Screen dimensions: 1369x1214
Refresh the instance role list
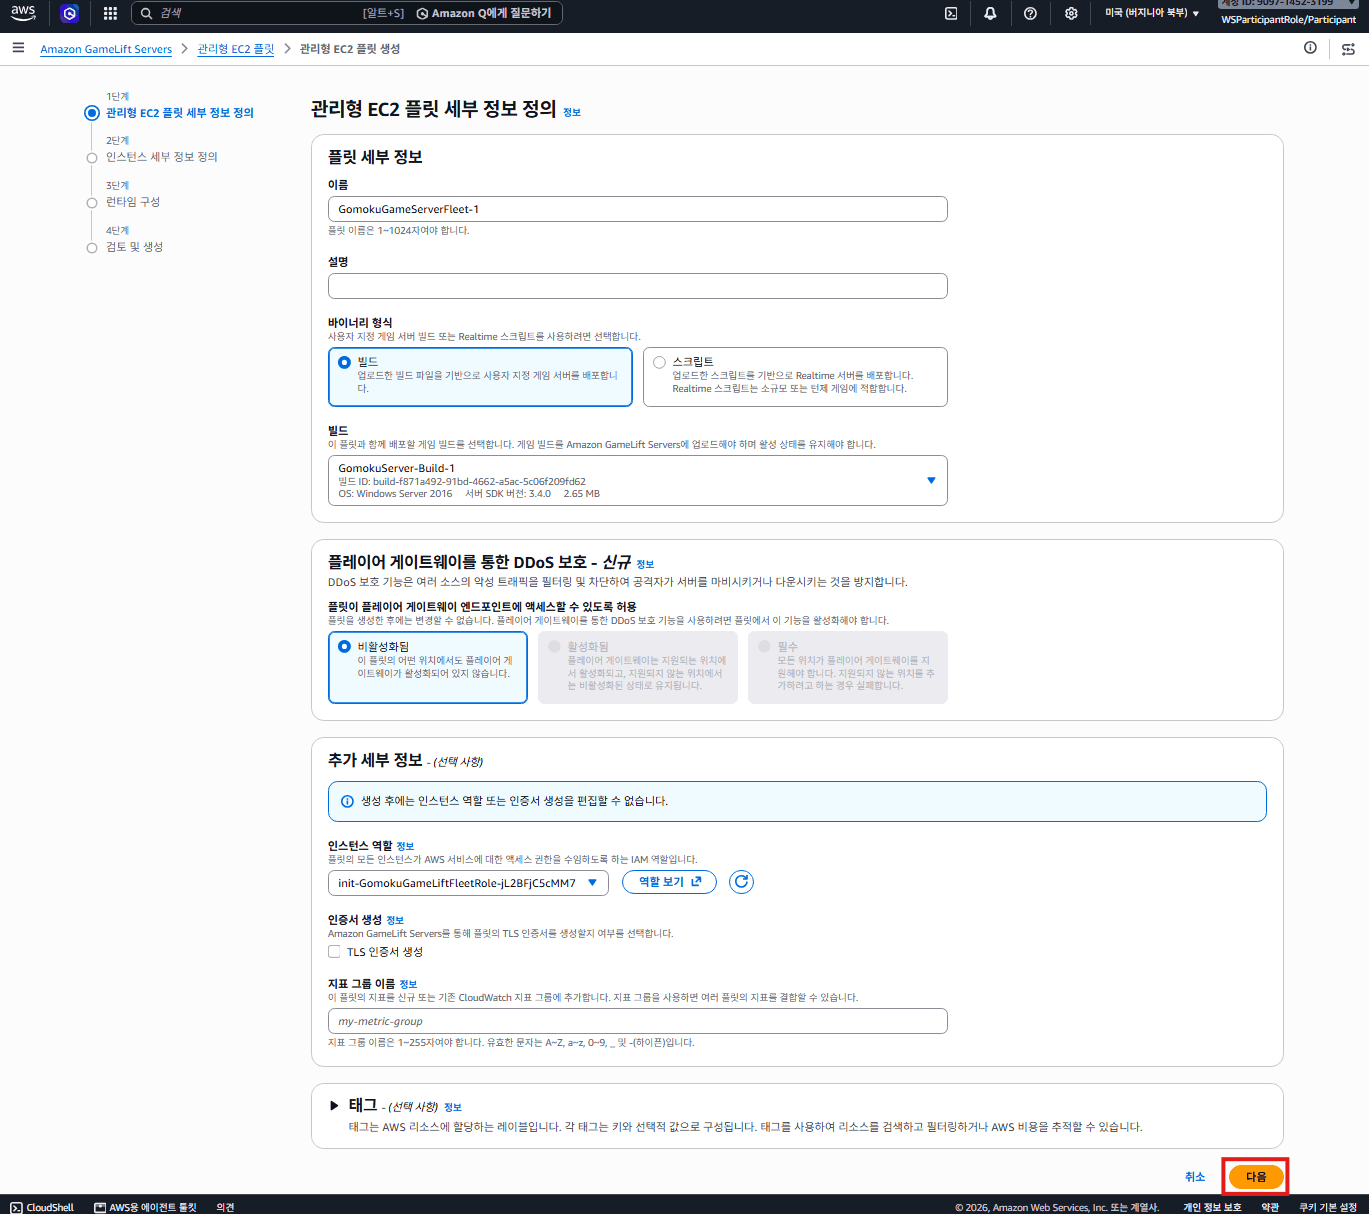[x=741, y=882]
